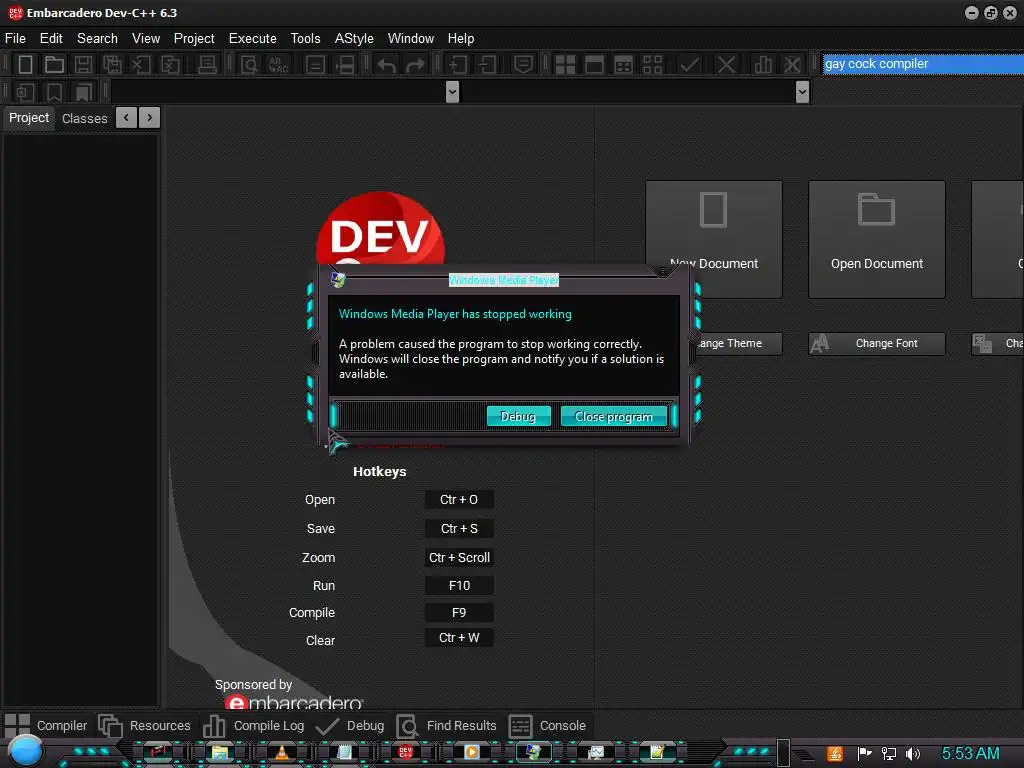
Task: Switch to the Find Results tab
Action: [x=446, y=726]
